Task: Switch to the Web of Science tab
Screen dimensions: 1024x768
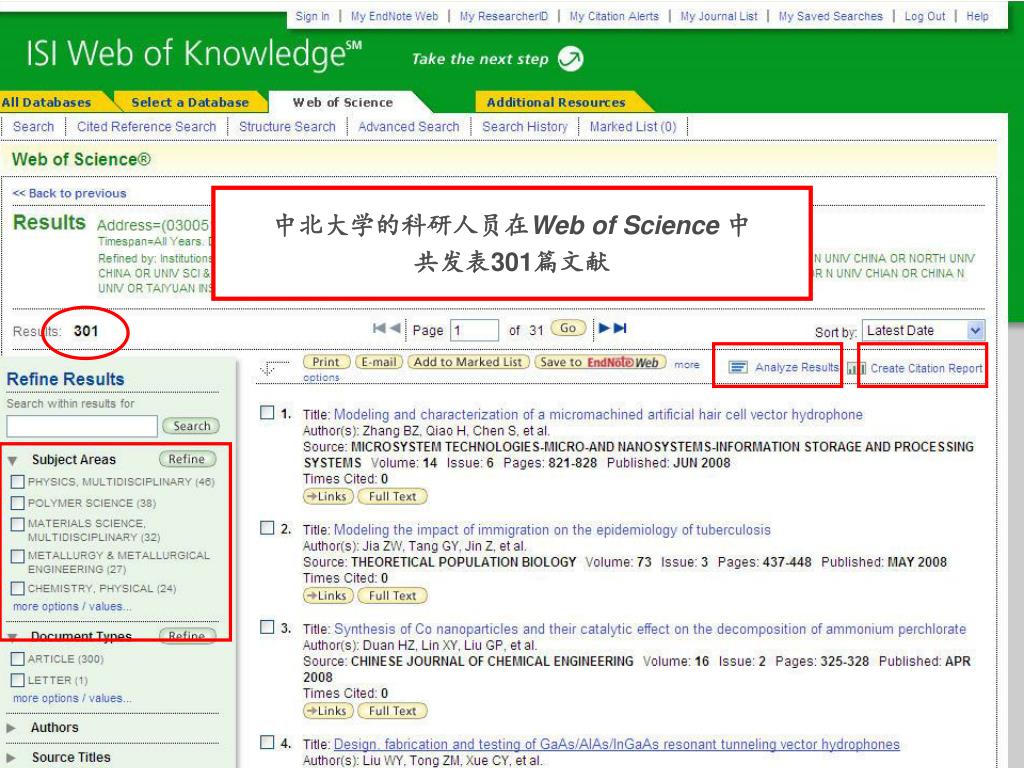Action: click(x=343, y=103)
